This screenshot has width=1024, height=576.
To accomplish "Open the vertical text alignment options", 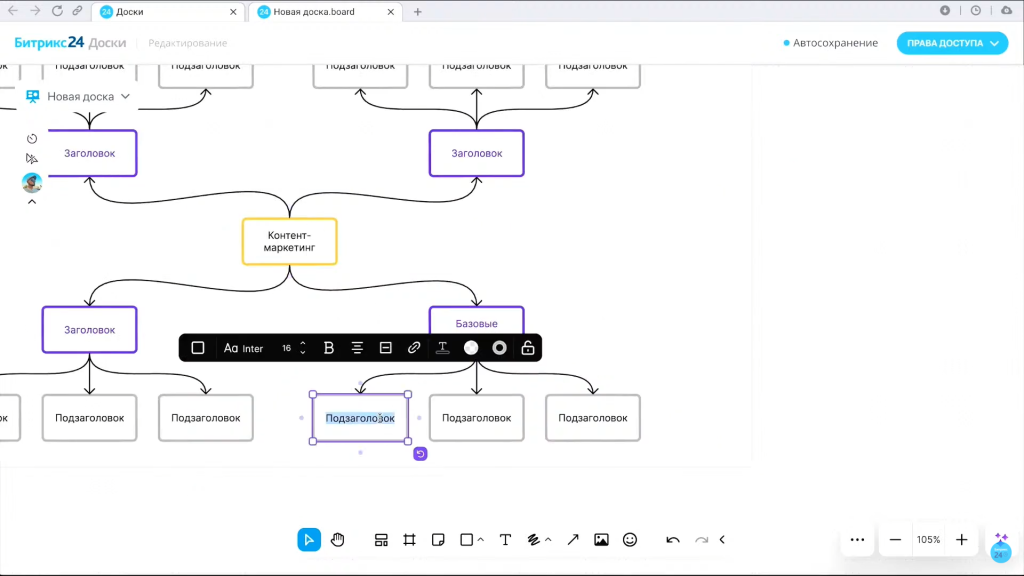I will [385, 348].
